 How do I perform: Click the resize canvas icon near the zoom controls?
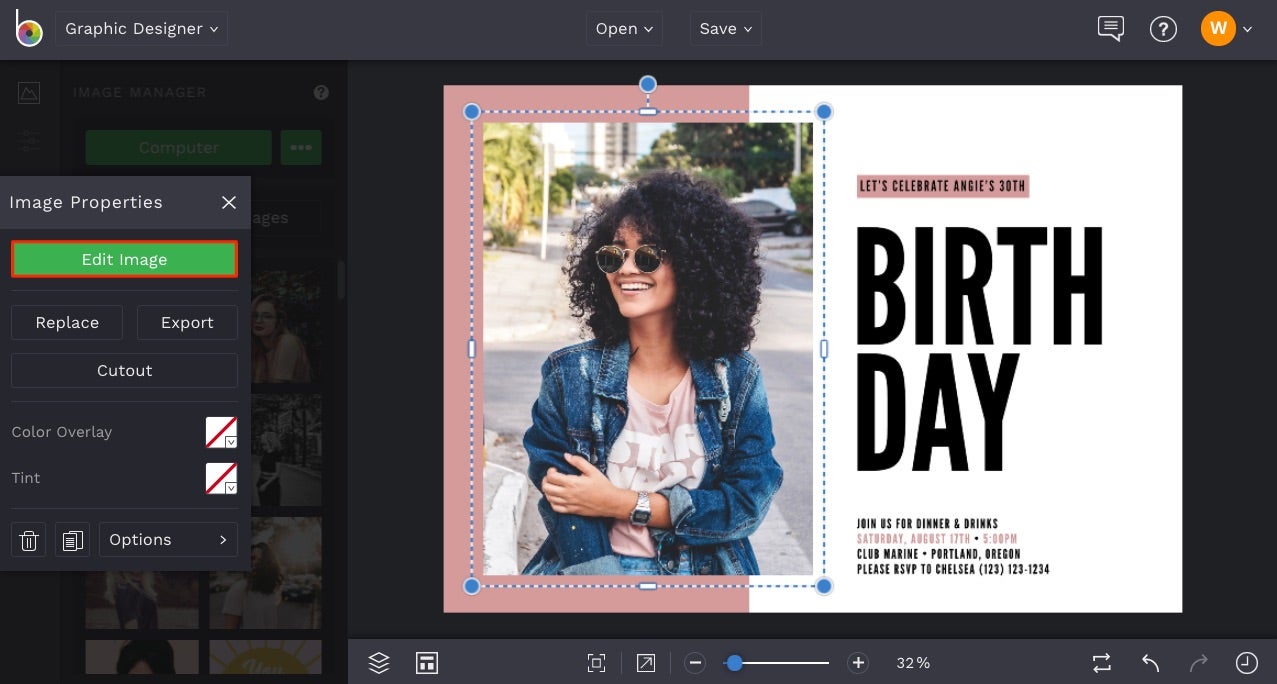coord(645,662)
